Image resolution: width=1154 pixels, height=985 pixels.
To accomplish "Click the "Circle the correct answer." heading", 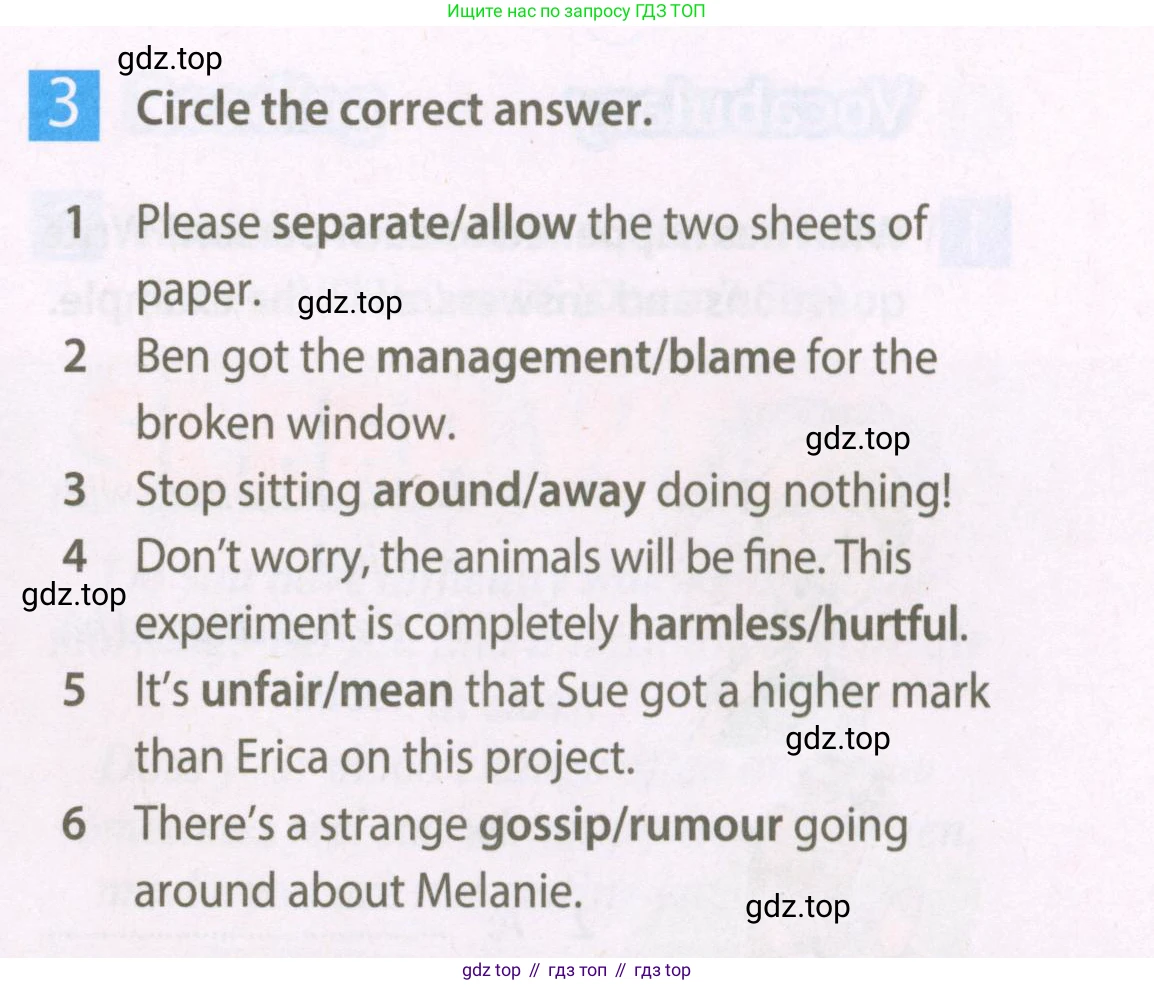I will [x=394, y=108].
